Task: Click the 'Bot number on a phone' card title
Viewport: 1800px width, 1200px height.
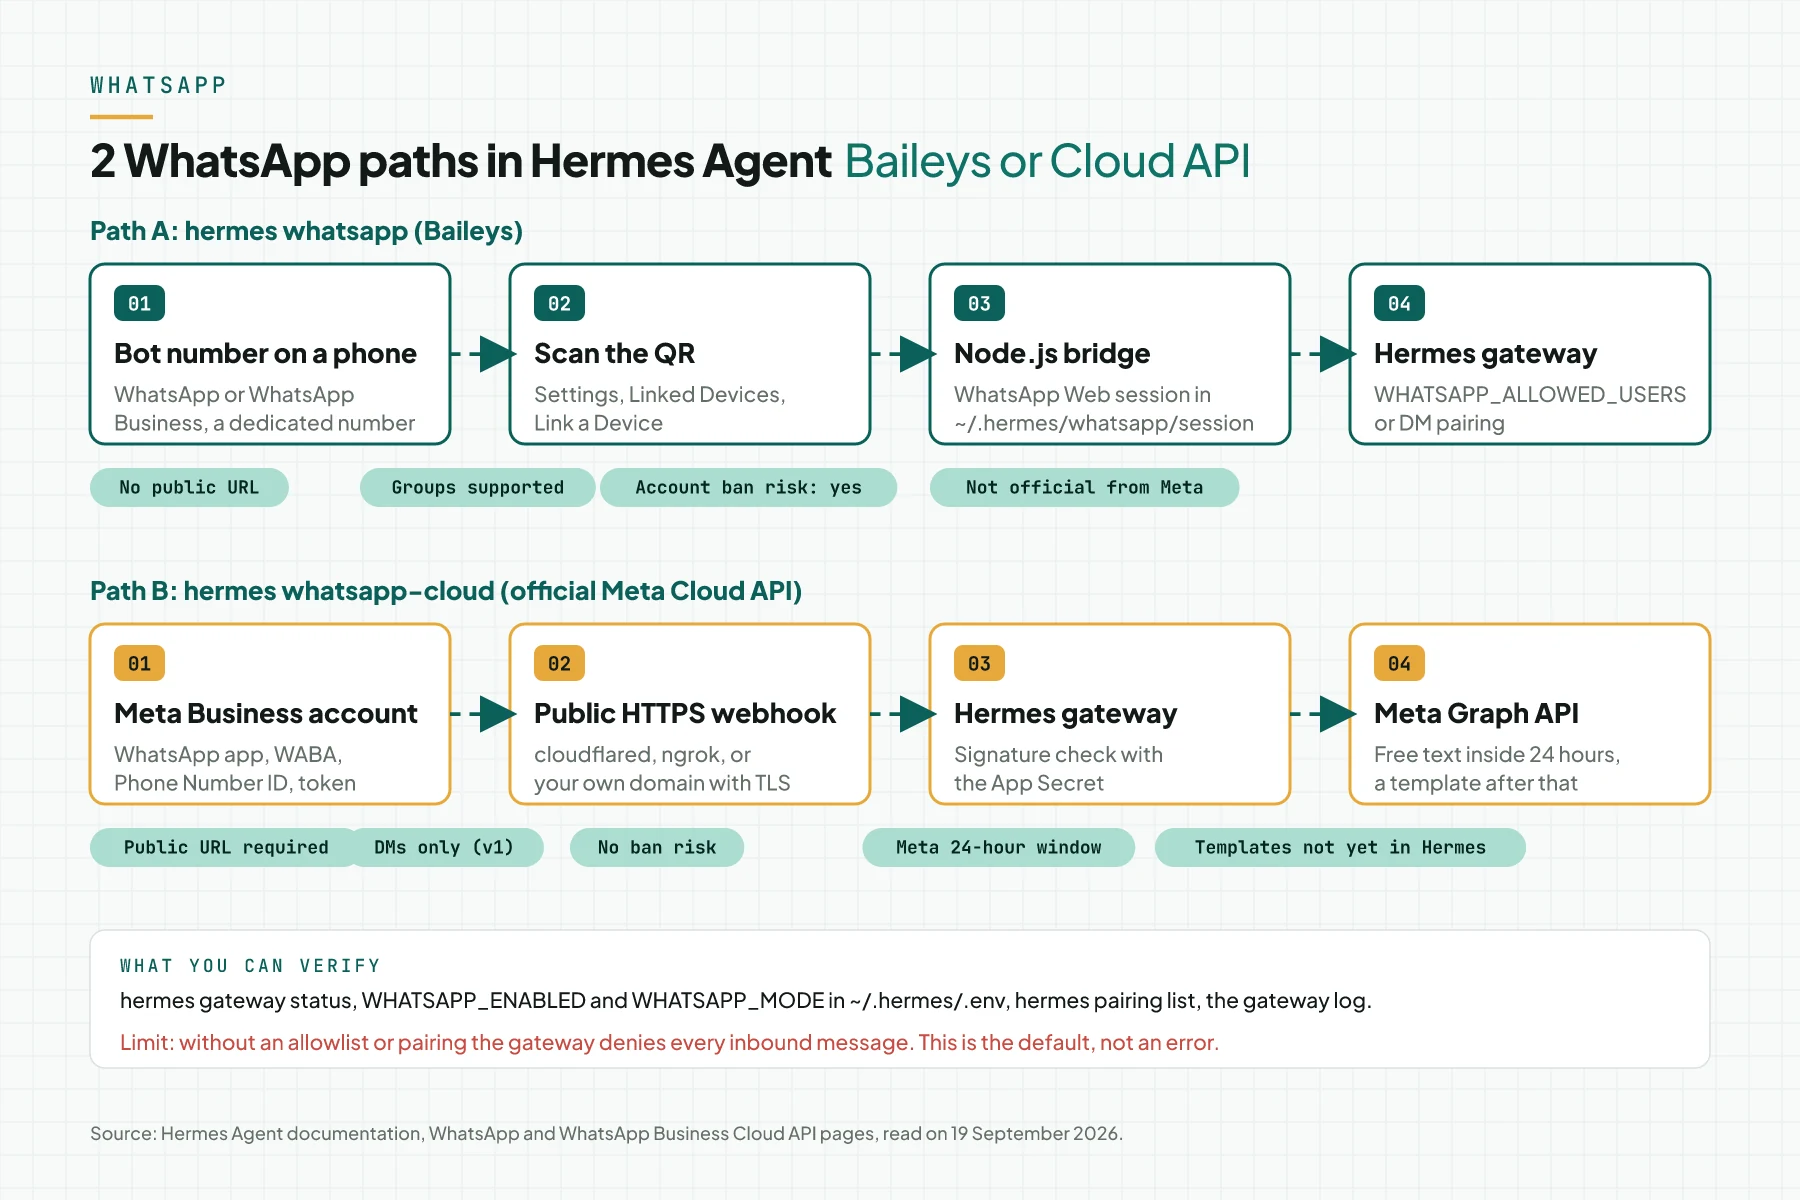Action: coord(265,353)
